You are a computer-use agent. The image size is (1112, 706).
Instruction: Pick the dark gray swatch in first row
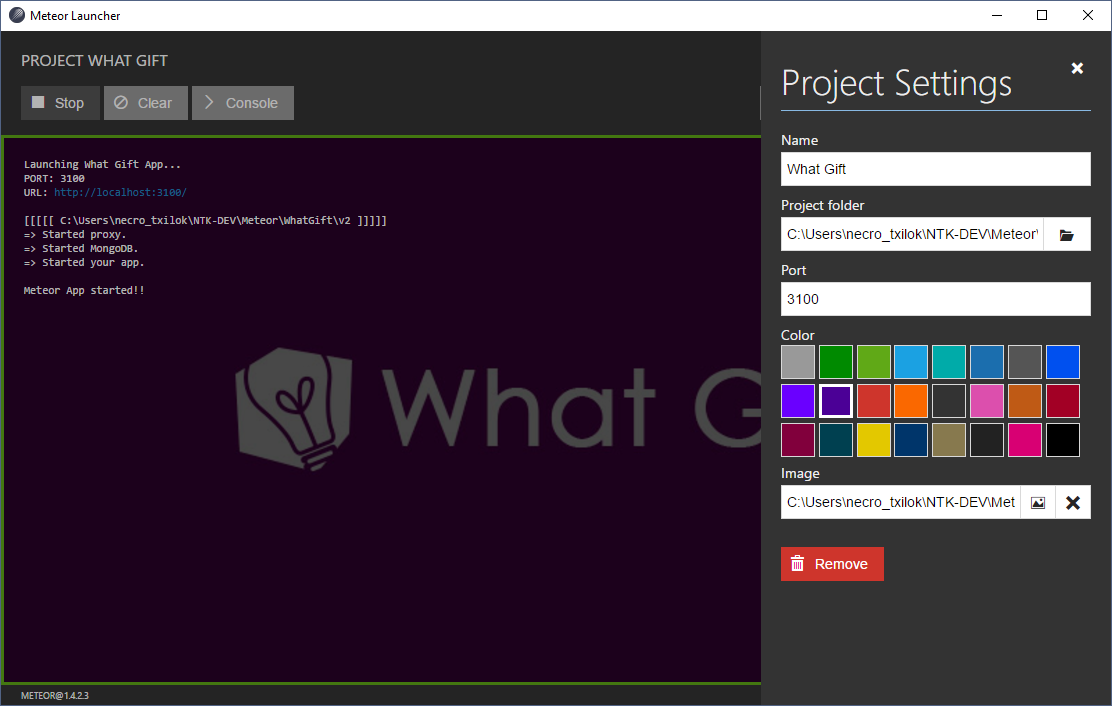pyautogui.click(x=1025, y=362)
